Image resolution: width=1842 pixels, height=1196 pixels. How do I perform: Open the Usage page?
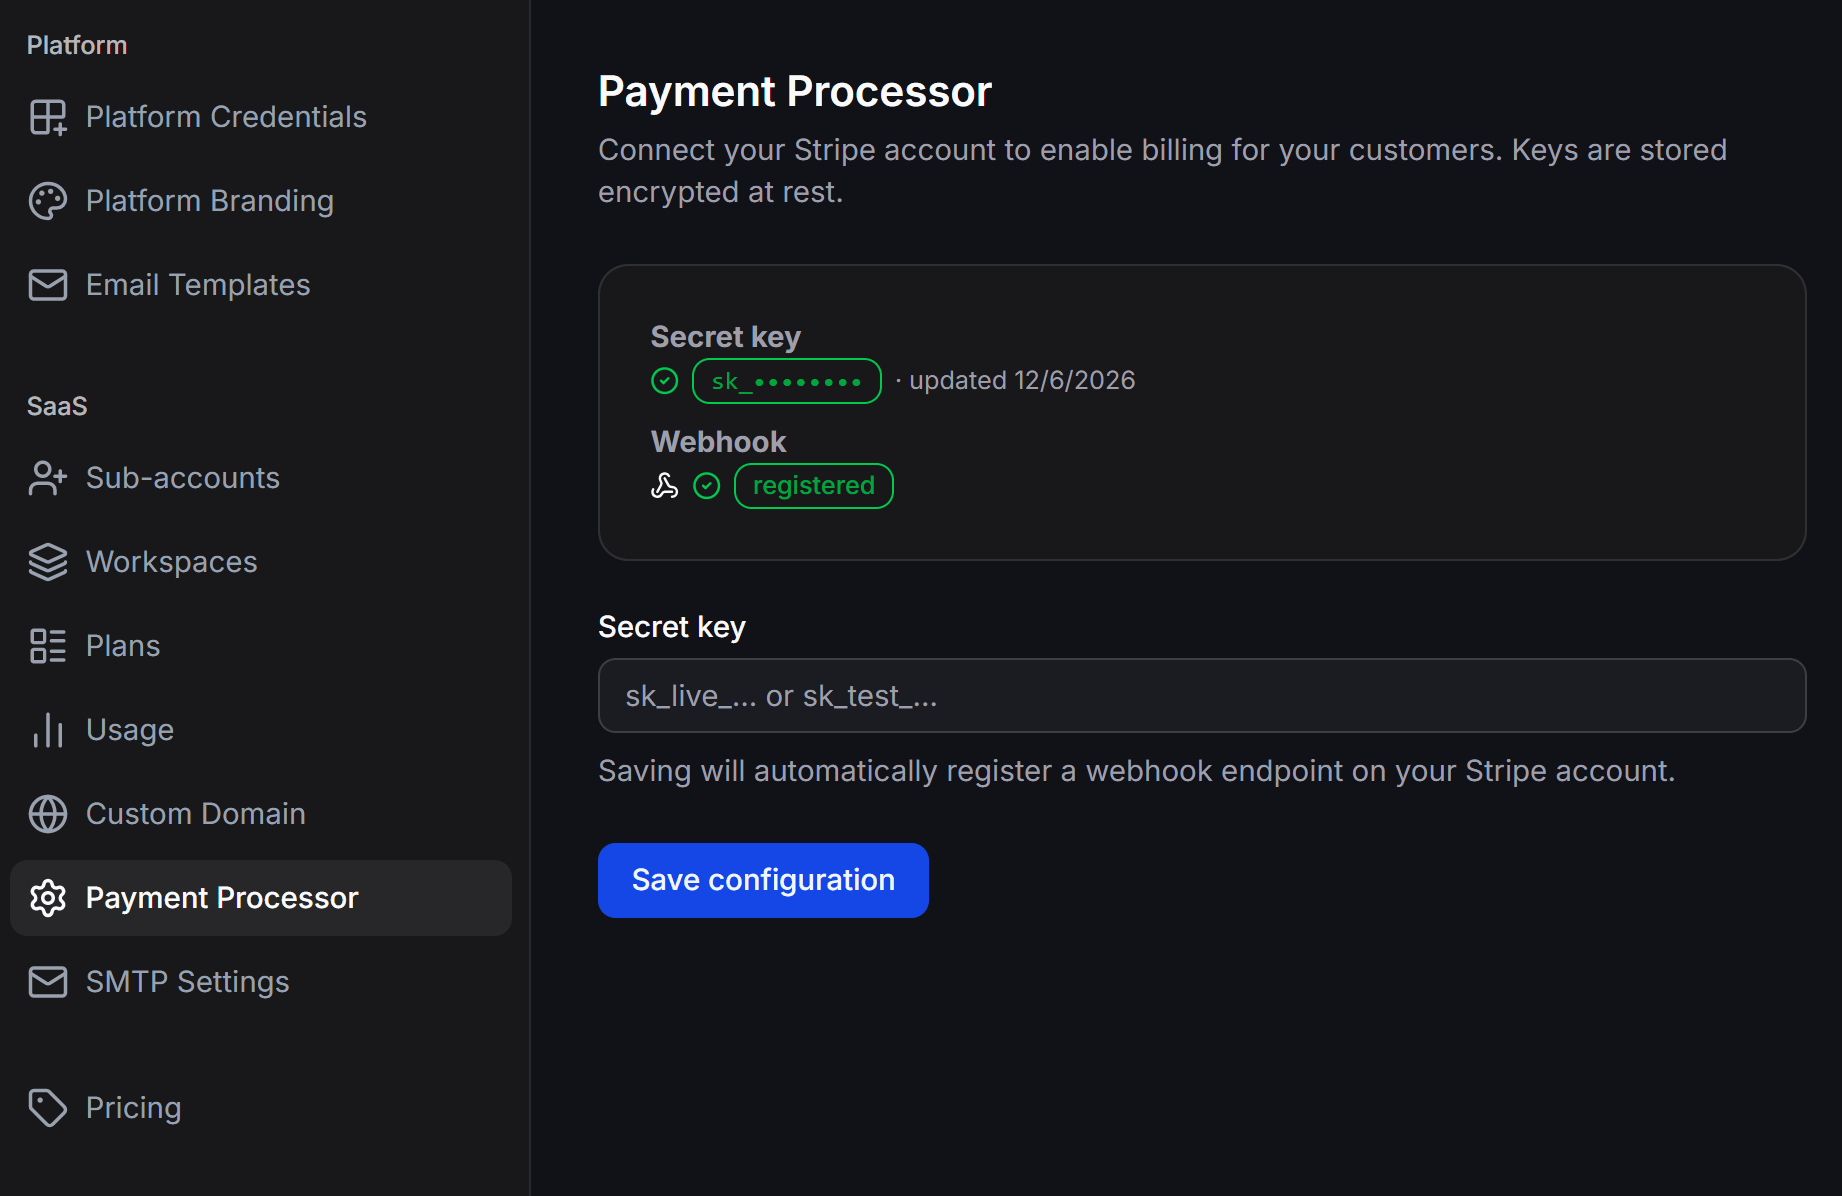pos(261,730)
